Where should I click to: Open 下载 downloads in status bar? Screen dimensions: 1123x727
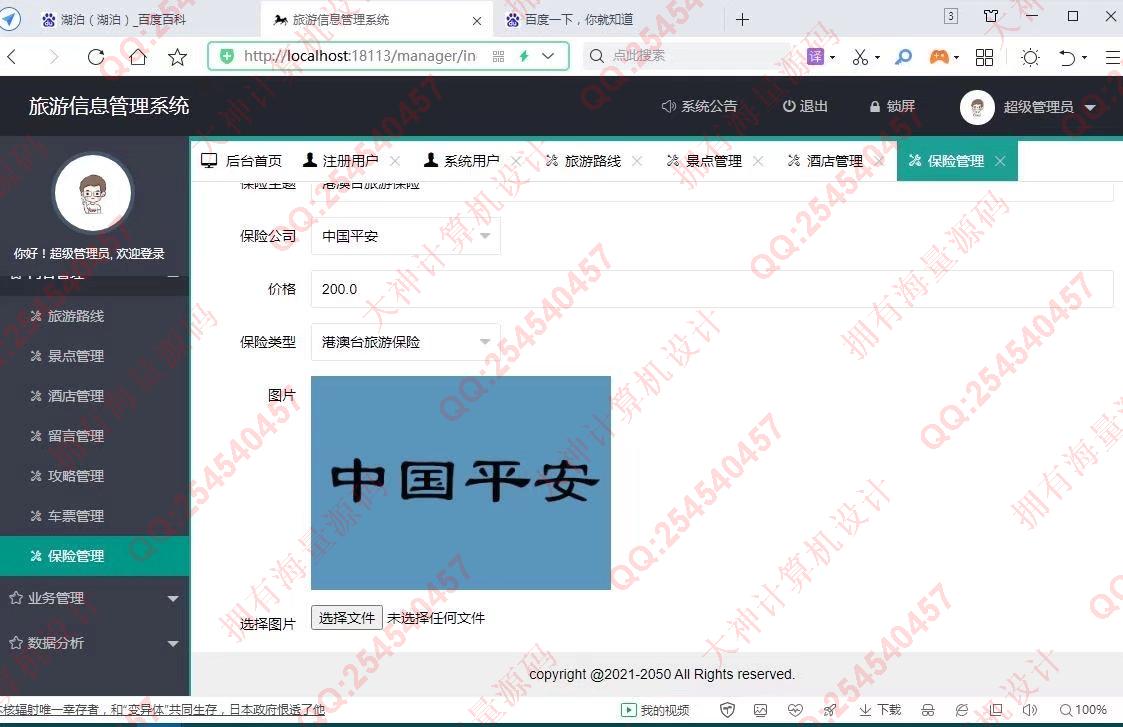(x=880, y=710)
